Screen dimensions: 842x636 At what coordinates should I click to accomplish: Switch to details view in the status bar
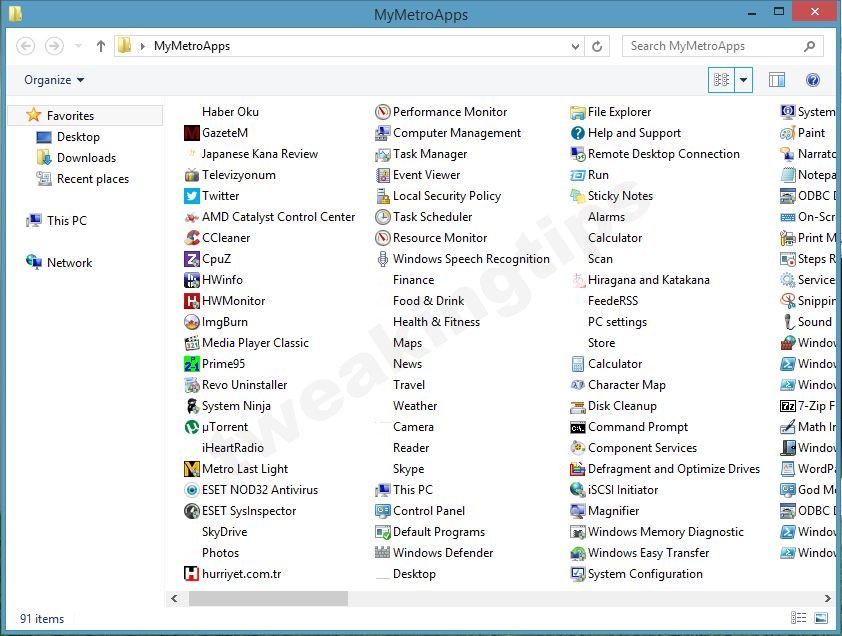click(799, 618)
